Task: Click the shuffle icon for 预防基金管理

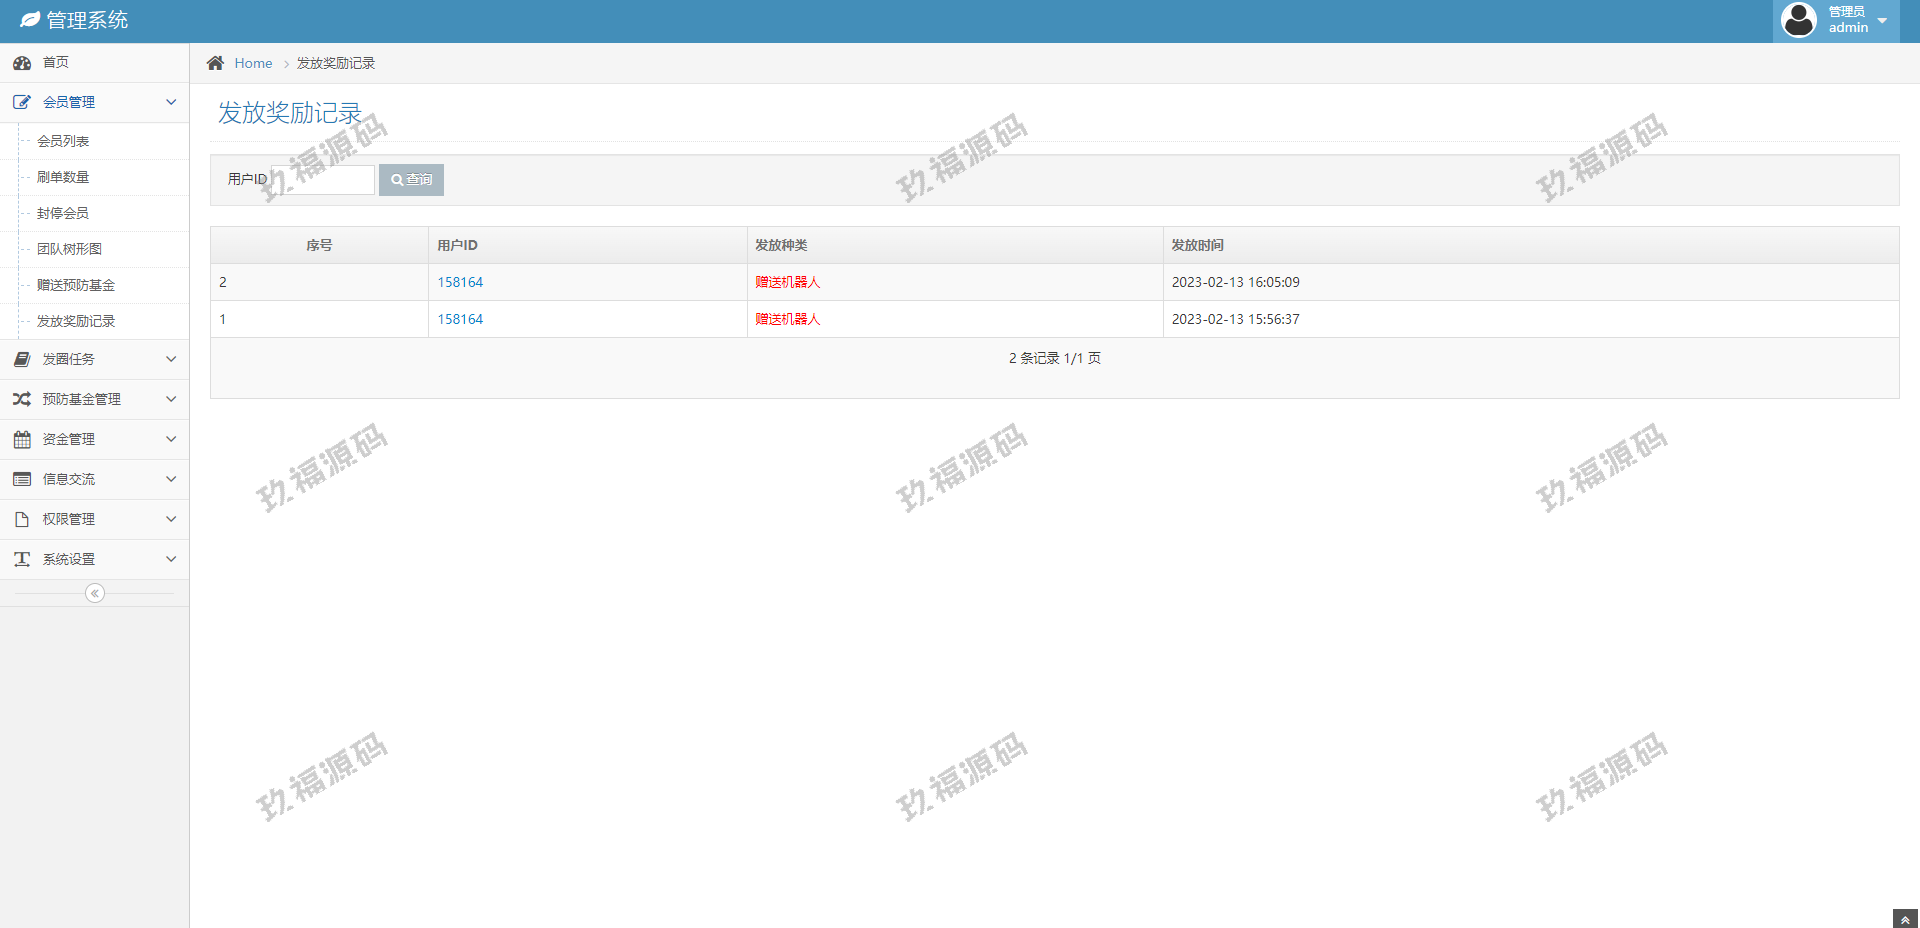Action: 22,399
